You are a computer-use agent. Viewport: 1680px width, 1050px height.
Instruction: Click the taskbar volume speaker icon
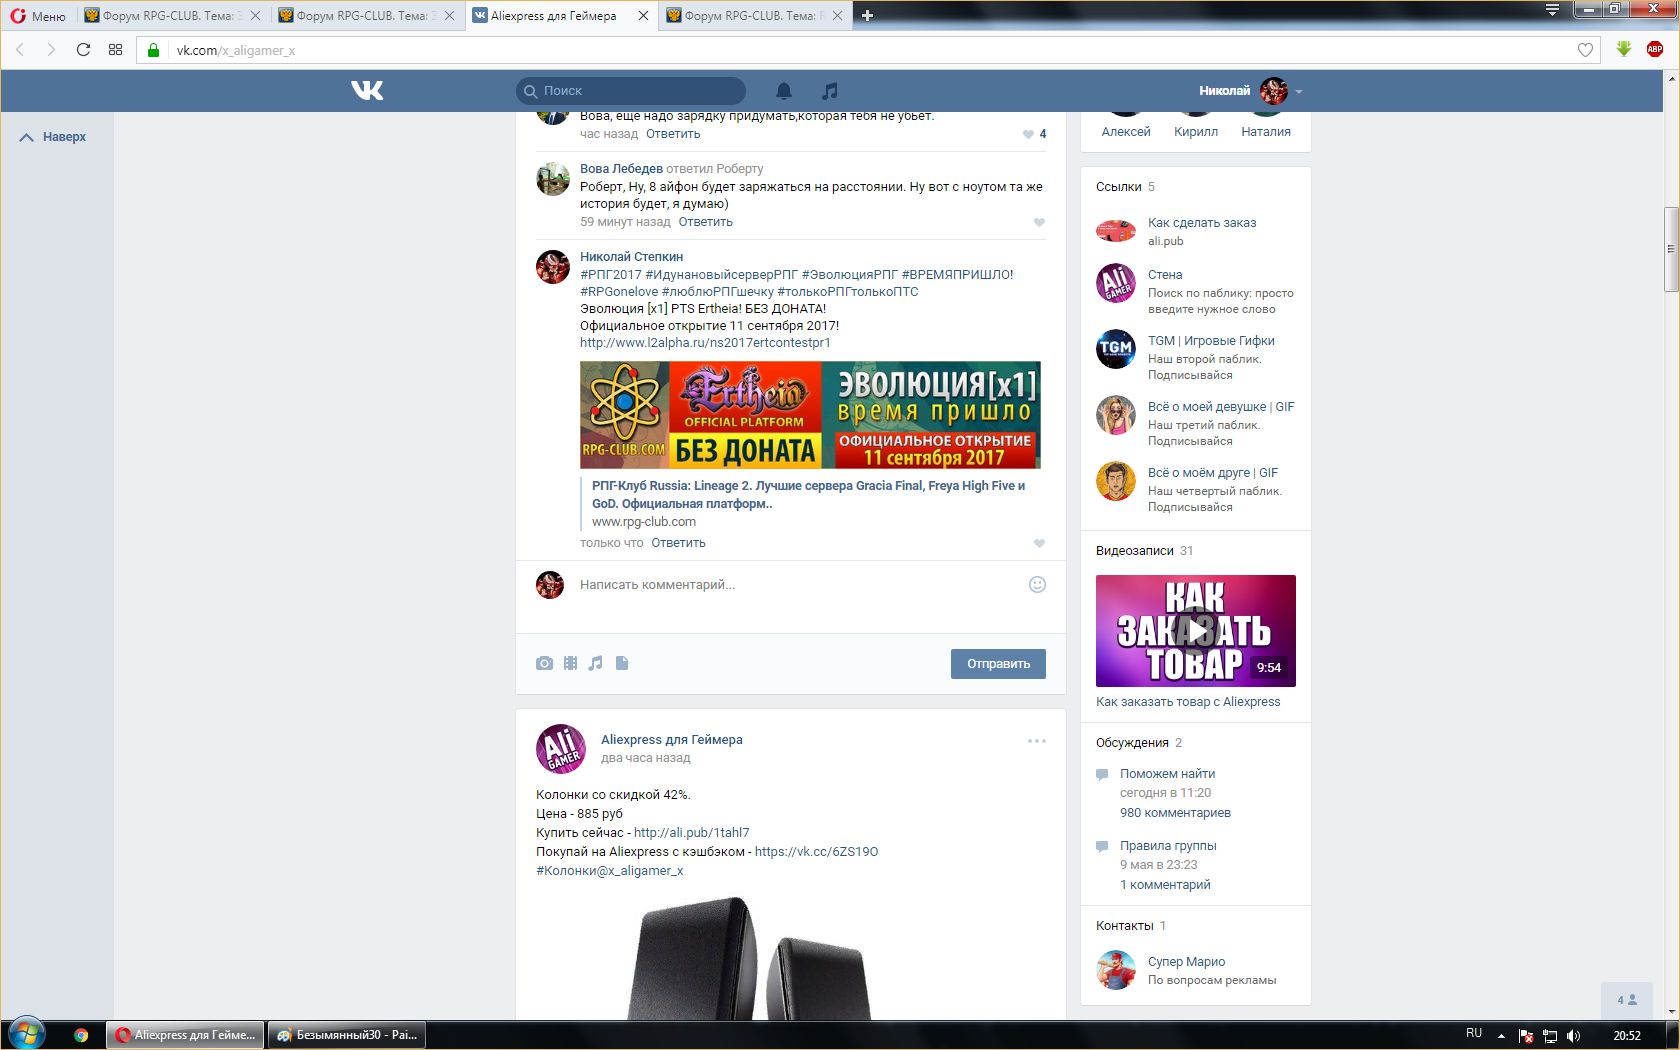[1574, 1036]
